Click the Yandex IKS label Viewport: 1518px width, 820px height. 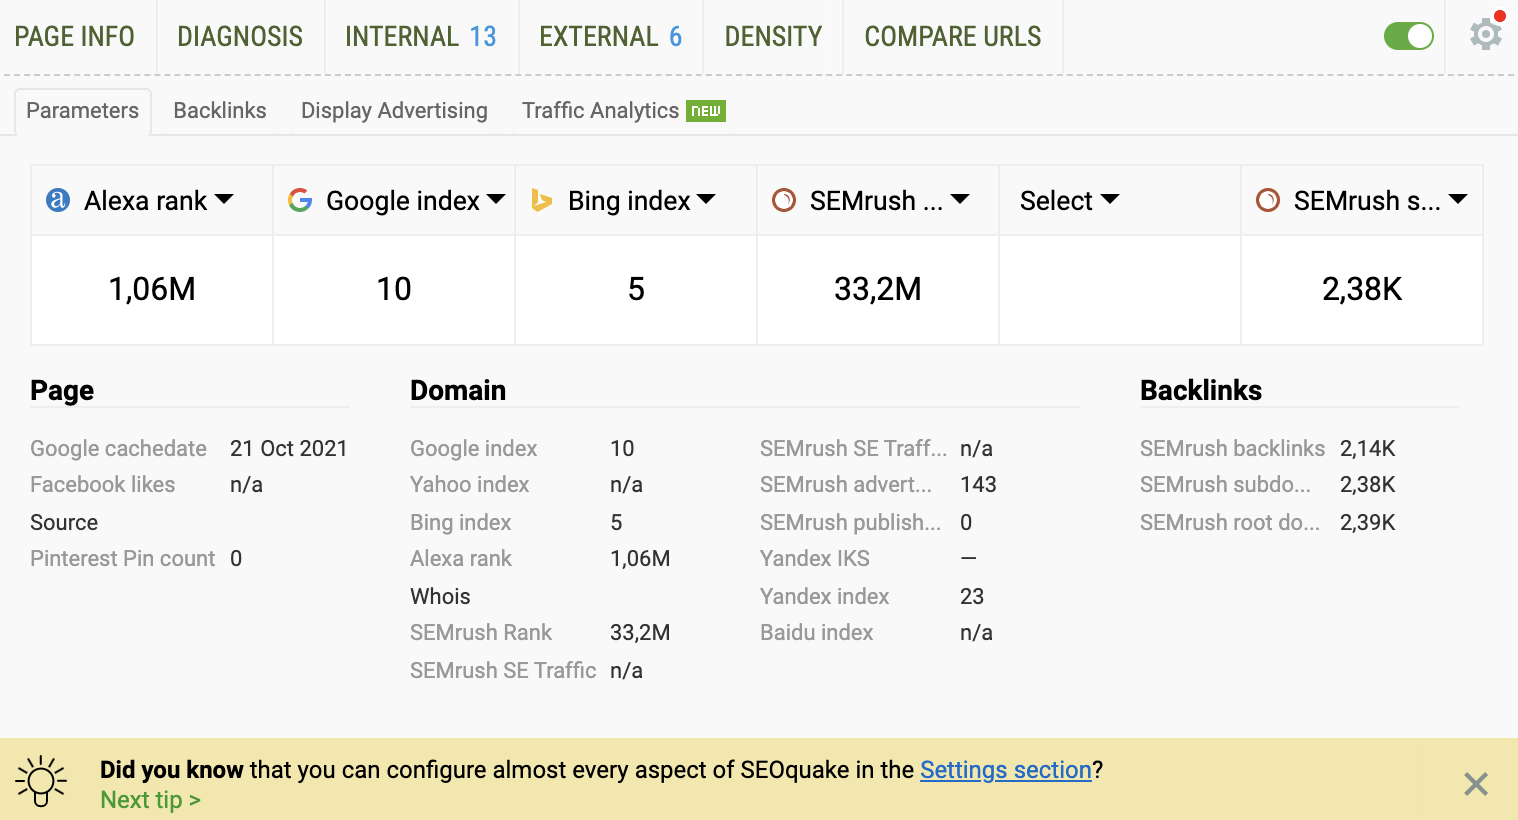click(x=814, y=558)
